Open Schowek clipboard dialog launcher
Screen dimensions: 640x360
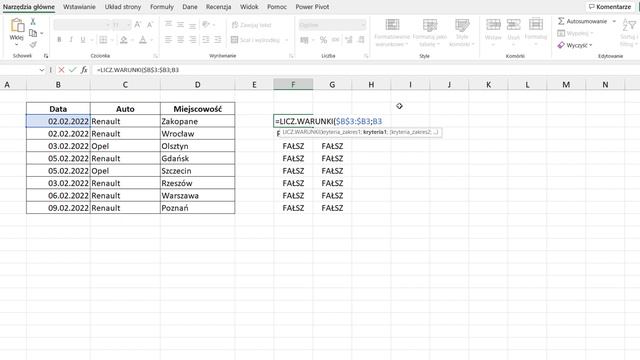[46, 56]
